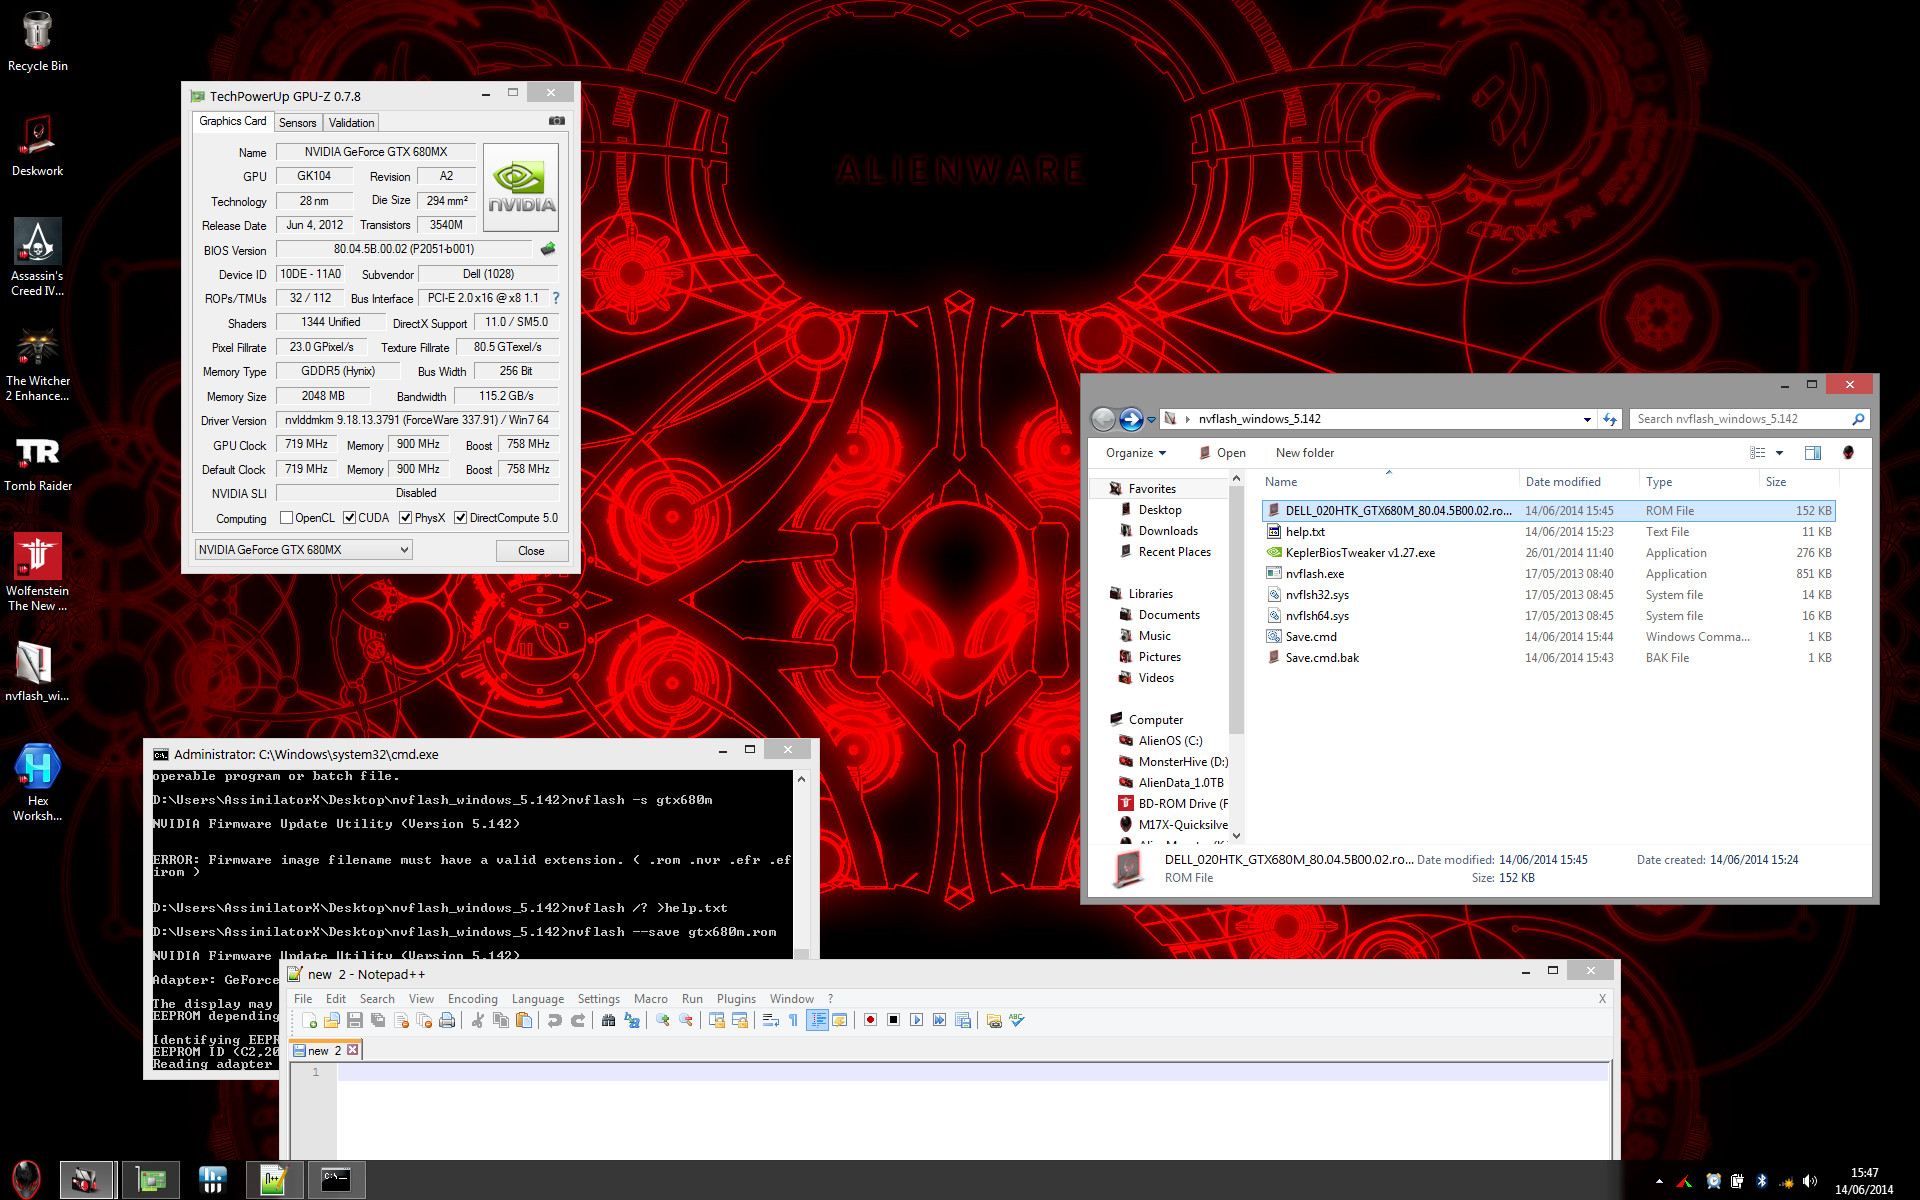The width and height of the screenshot is (1920, 1200).
Task: Toggle Indent Guide icon in Notepad++ toolbar
Action: point(817,1020)
